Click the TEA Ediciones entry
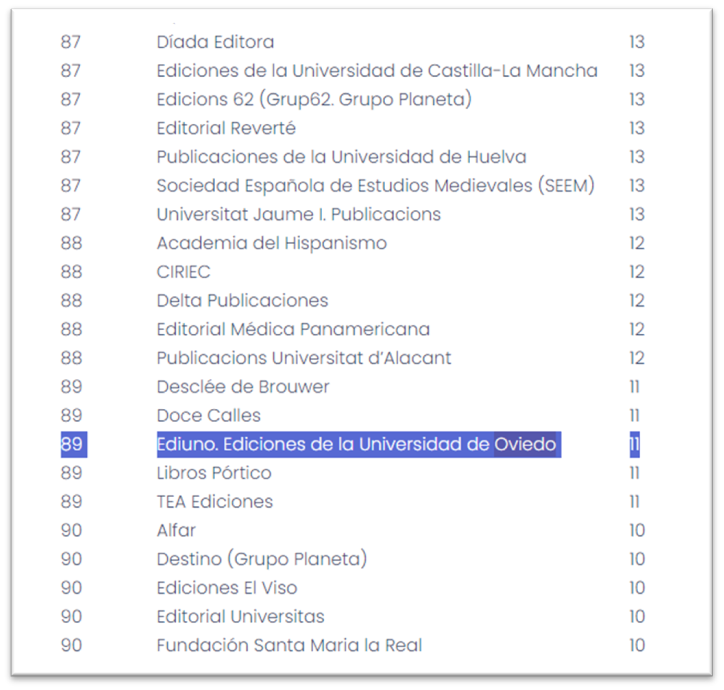The height and width of the screenshot is (690, 724). (214, 502)
